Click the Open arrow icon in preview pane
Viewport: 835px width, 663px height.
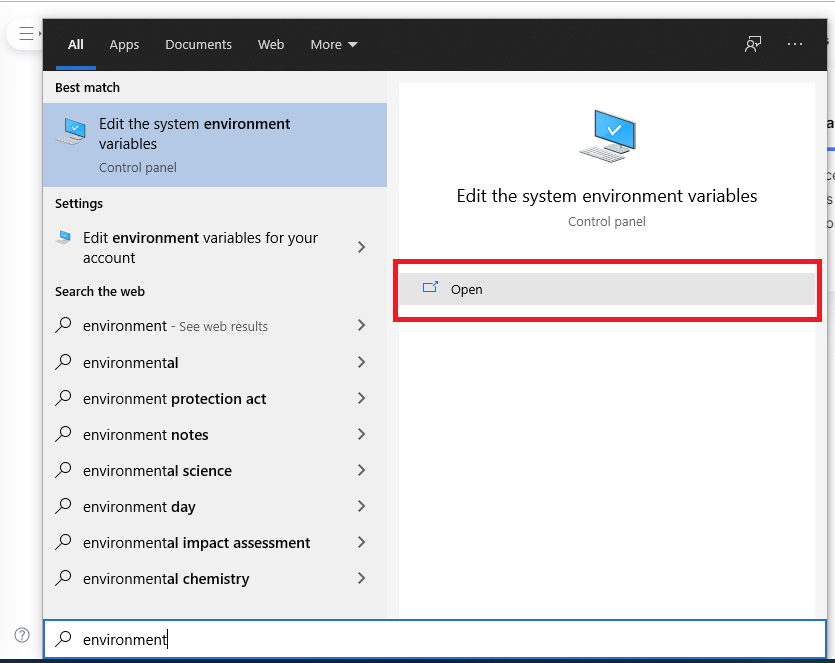pyautogui.click(x=430, y=288)
